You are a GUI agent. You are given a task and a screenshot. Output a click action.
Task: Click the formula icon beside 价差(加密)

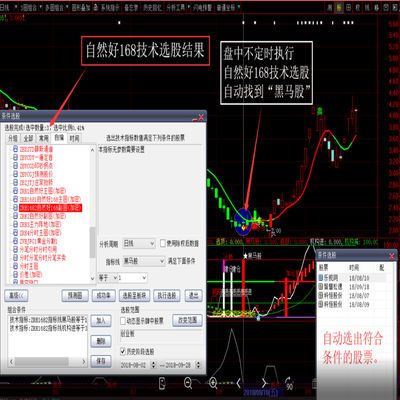click(15, 275)
